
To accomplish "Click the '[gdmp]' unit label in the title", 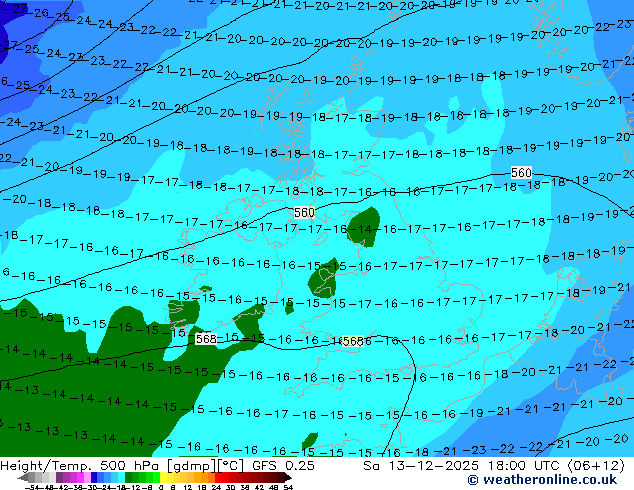I will point(192,465).
